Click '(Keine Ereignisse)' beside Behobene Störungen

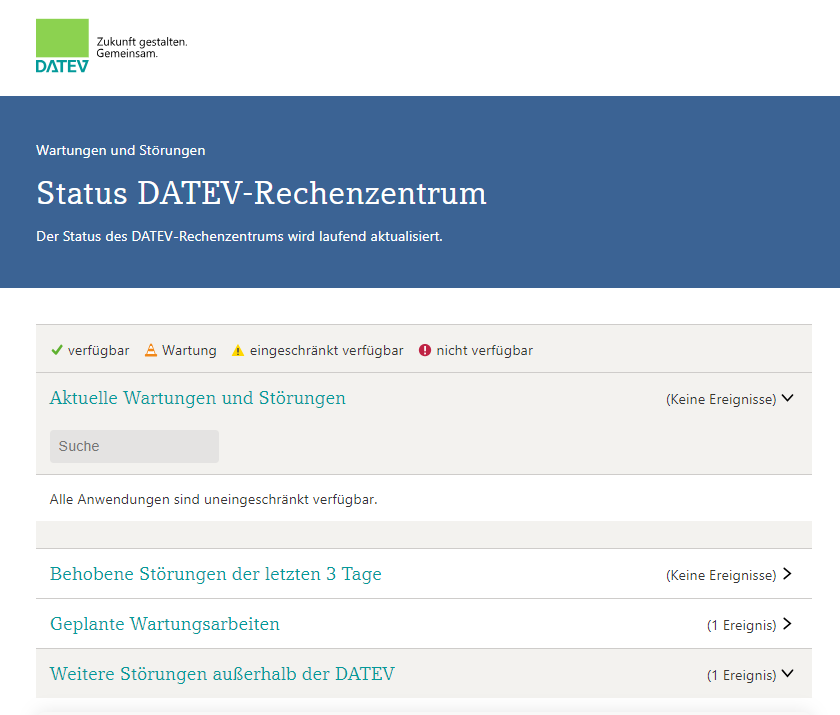coord(721,575)
